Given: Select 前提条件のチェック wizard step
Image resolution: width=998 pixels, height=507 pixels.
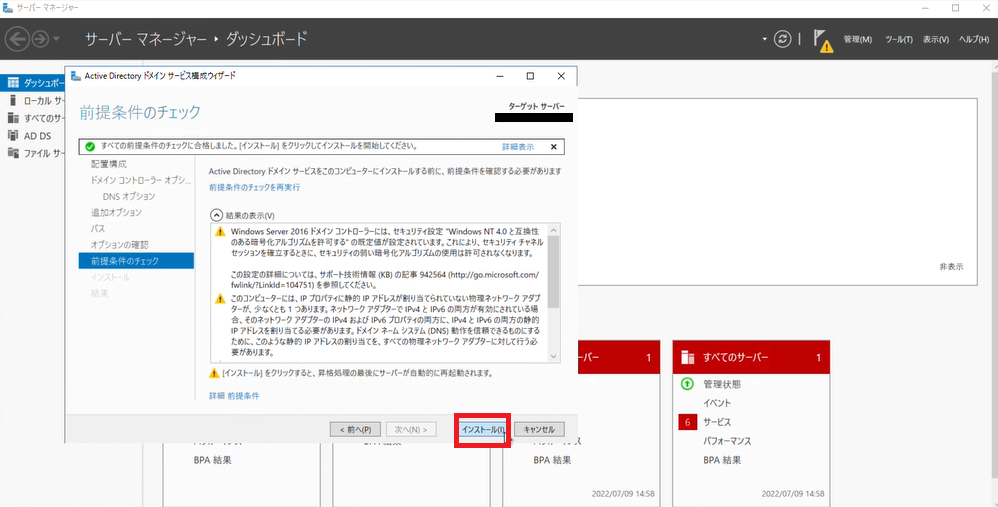Looking at the screenshot, I should click(136, 261).
